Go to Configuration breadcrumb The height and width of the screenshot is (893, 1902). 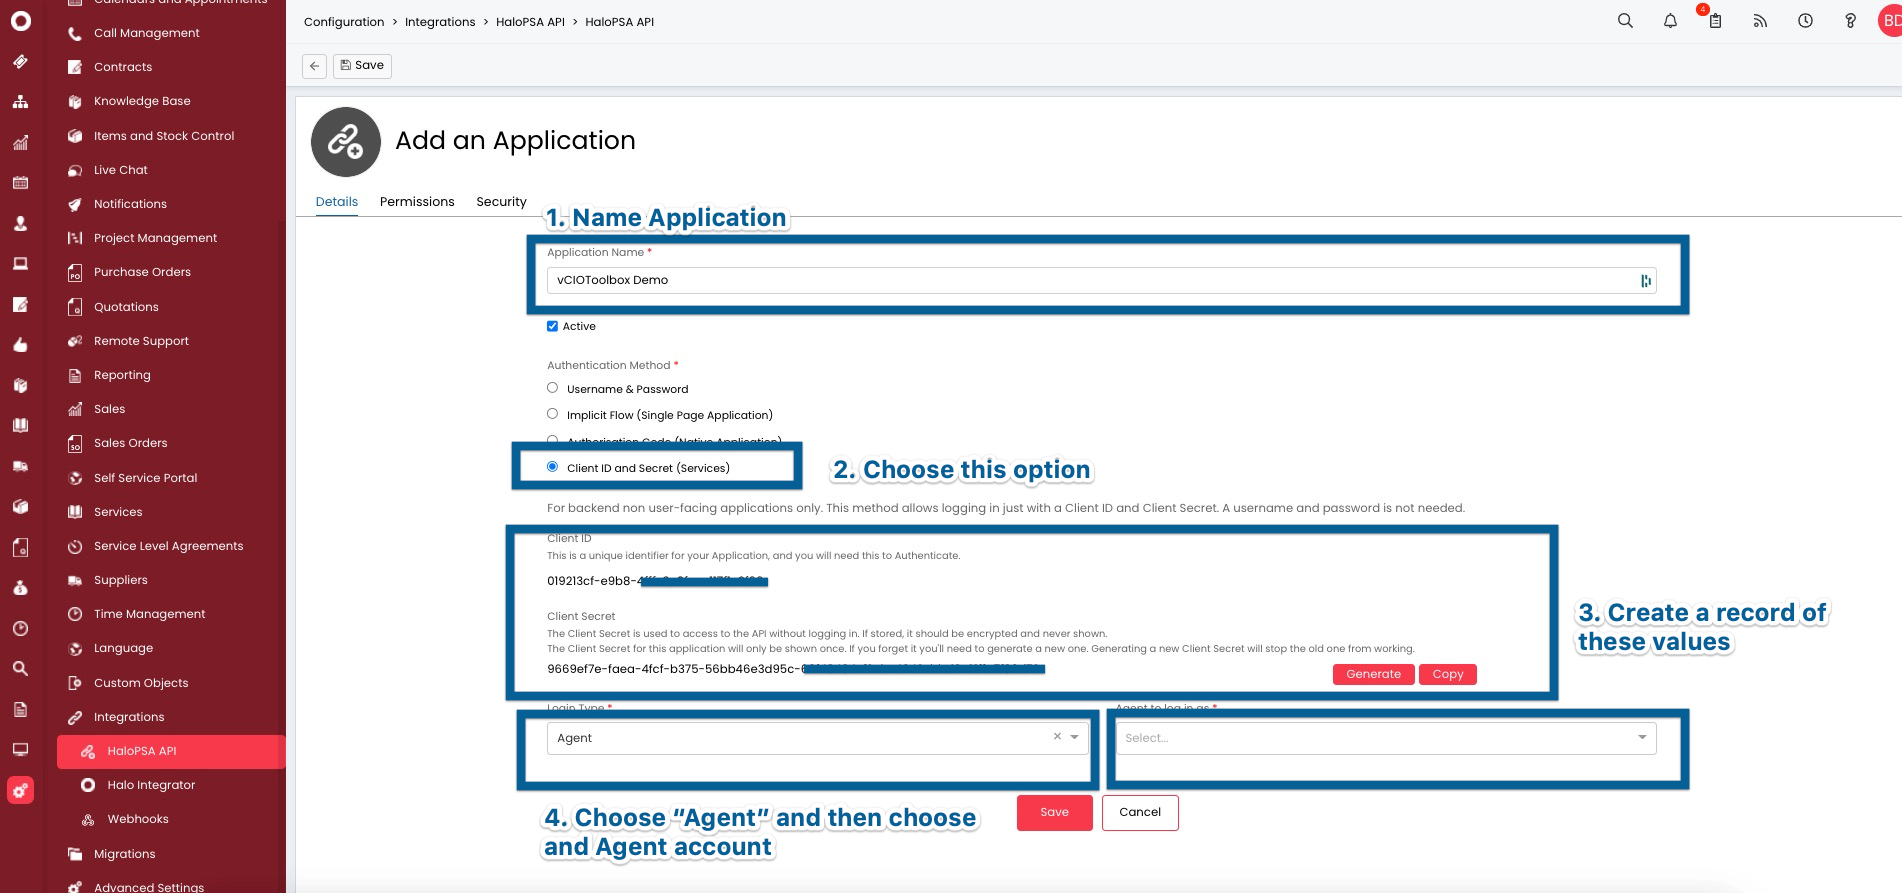pos(344,22)
